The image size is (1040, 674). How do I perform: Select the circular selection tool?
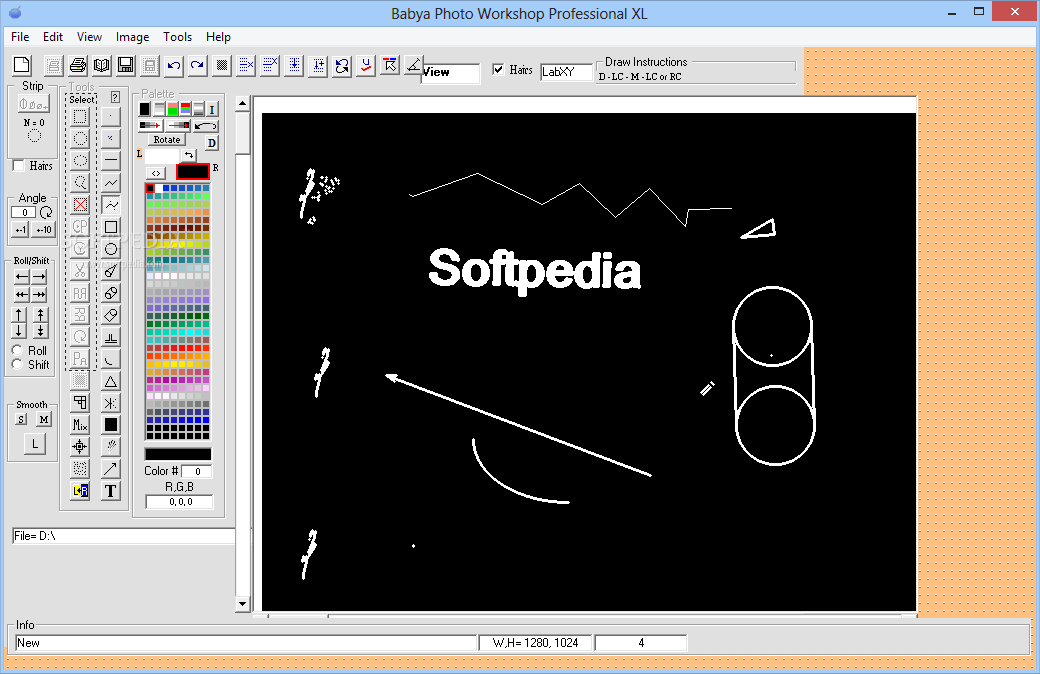80,139
